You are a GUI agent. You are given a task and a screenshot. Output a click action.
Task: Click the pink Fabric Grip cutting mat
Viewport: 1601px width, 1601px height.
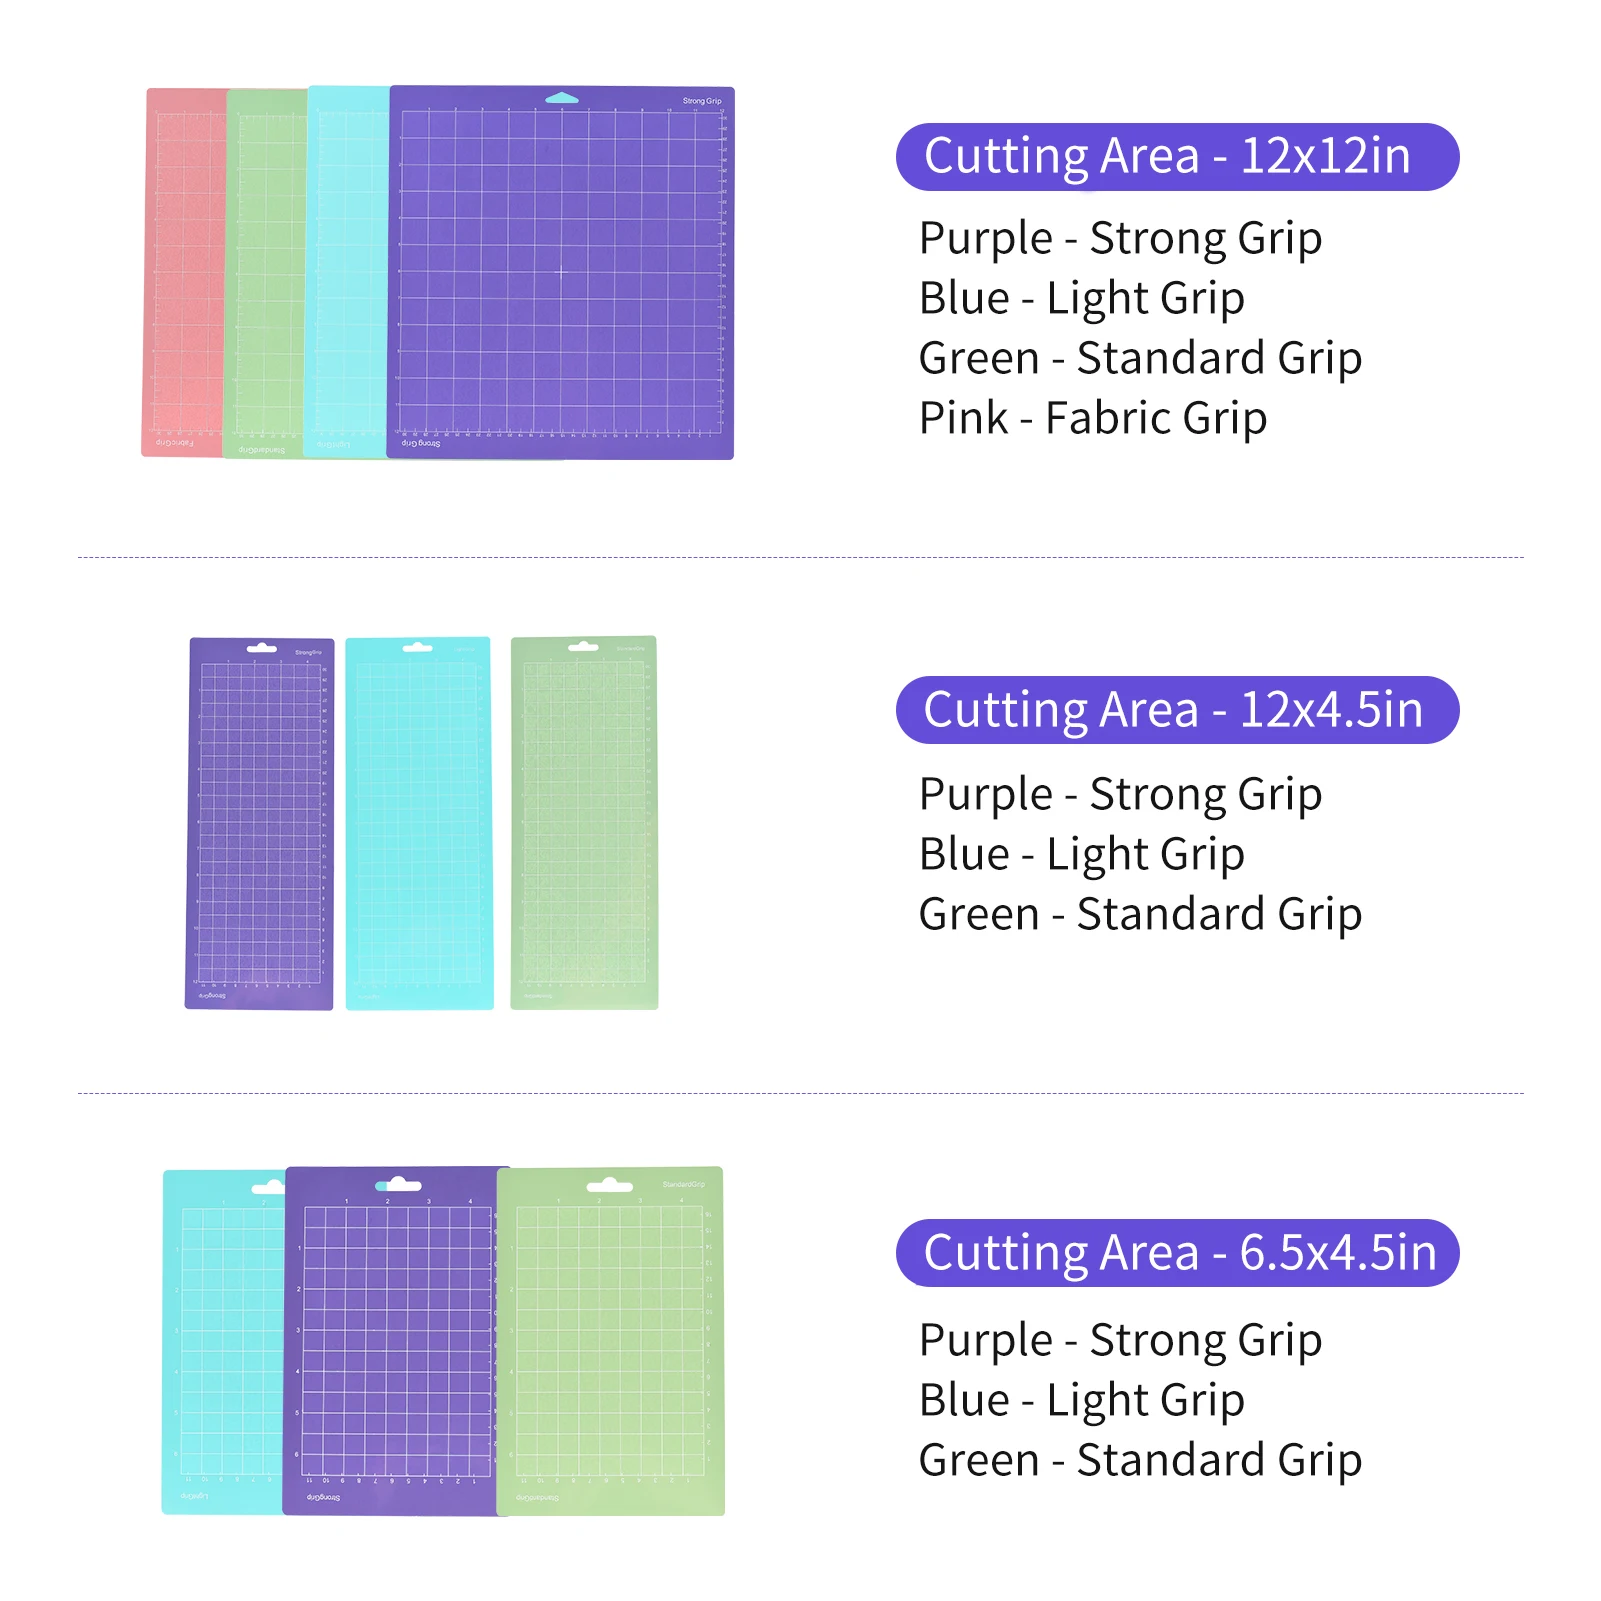tap(185, 272)
